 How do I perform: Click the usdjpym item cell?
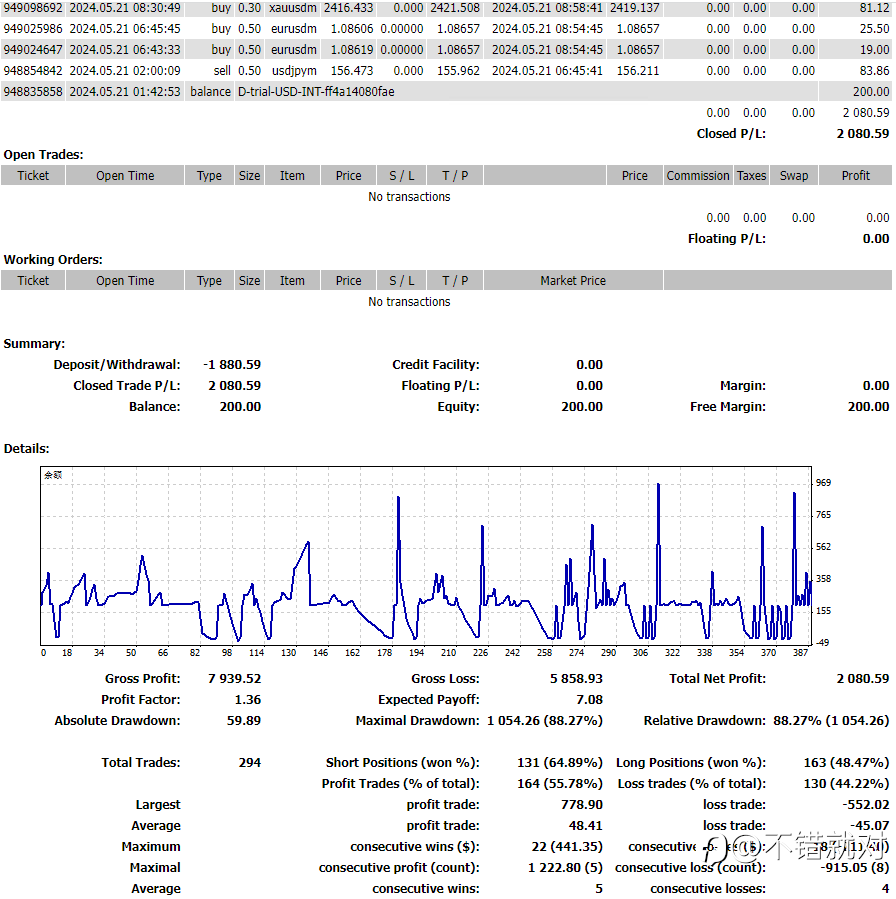pyautogui.click(x=294, y=71)
